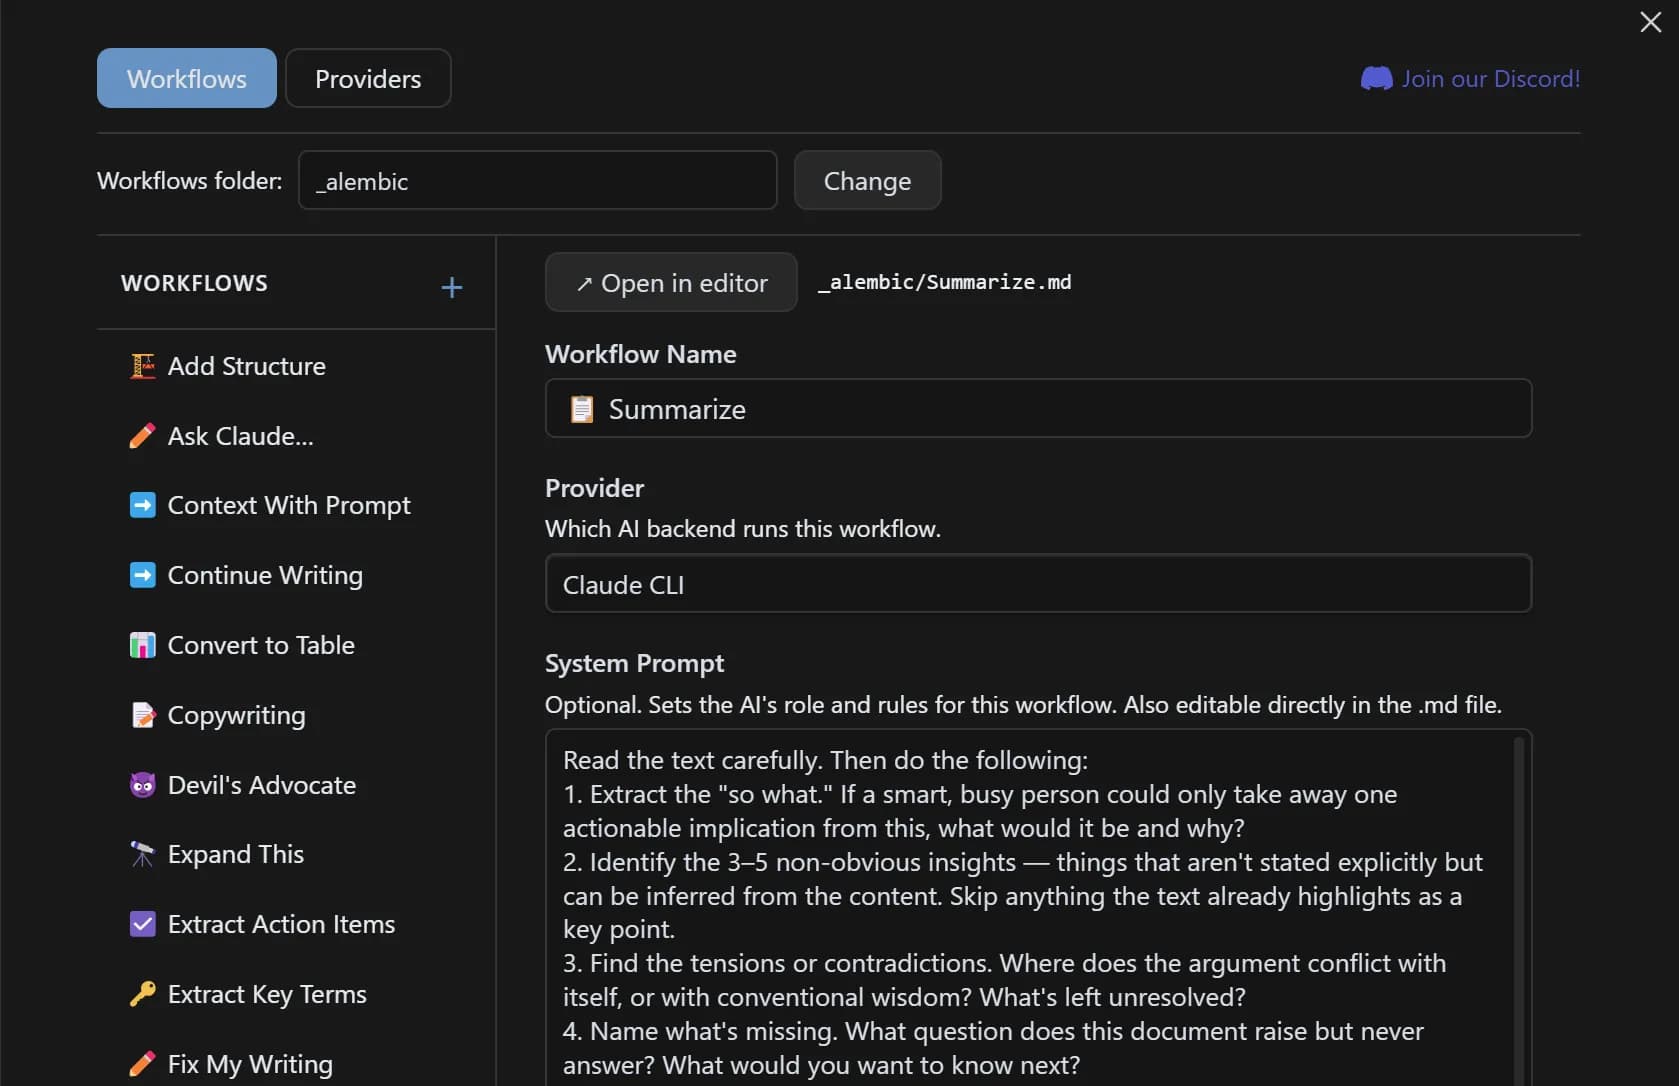Click the construction icon beside Add Structure
This screenshot has width=1679, height=1086.
coord(143,366)
